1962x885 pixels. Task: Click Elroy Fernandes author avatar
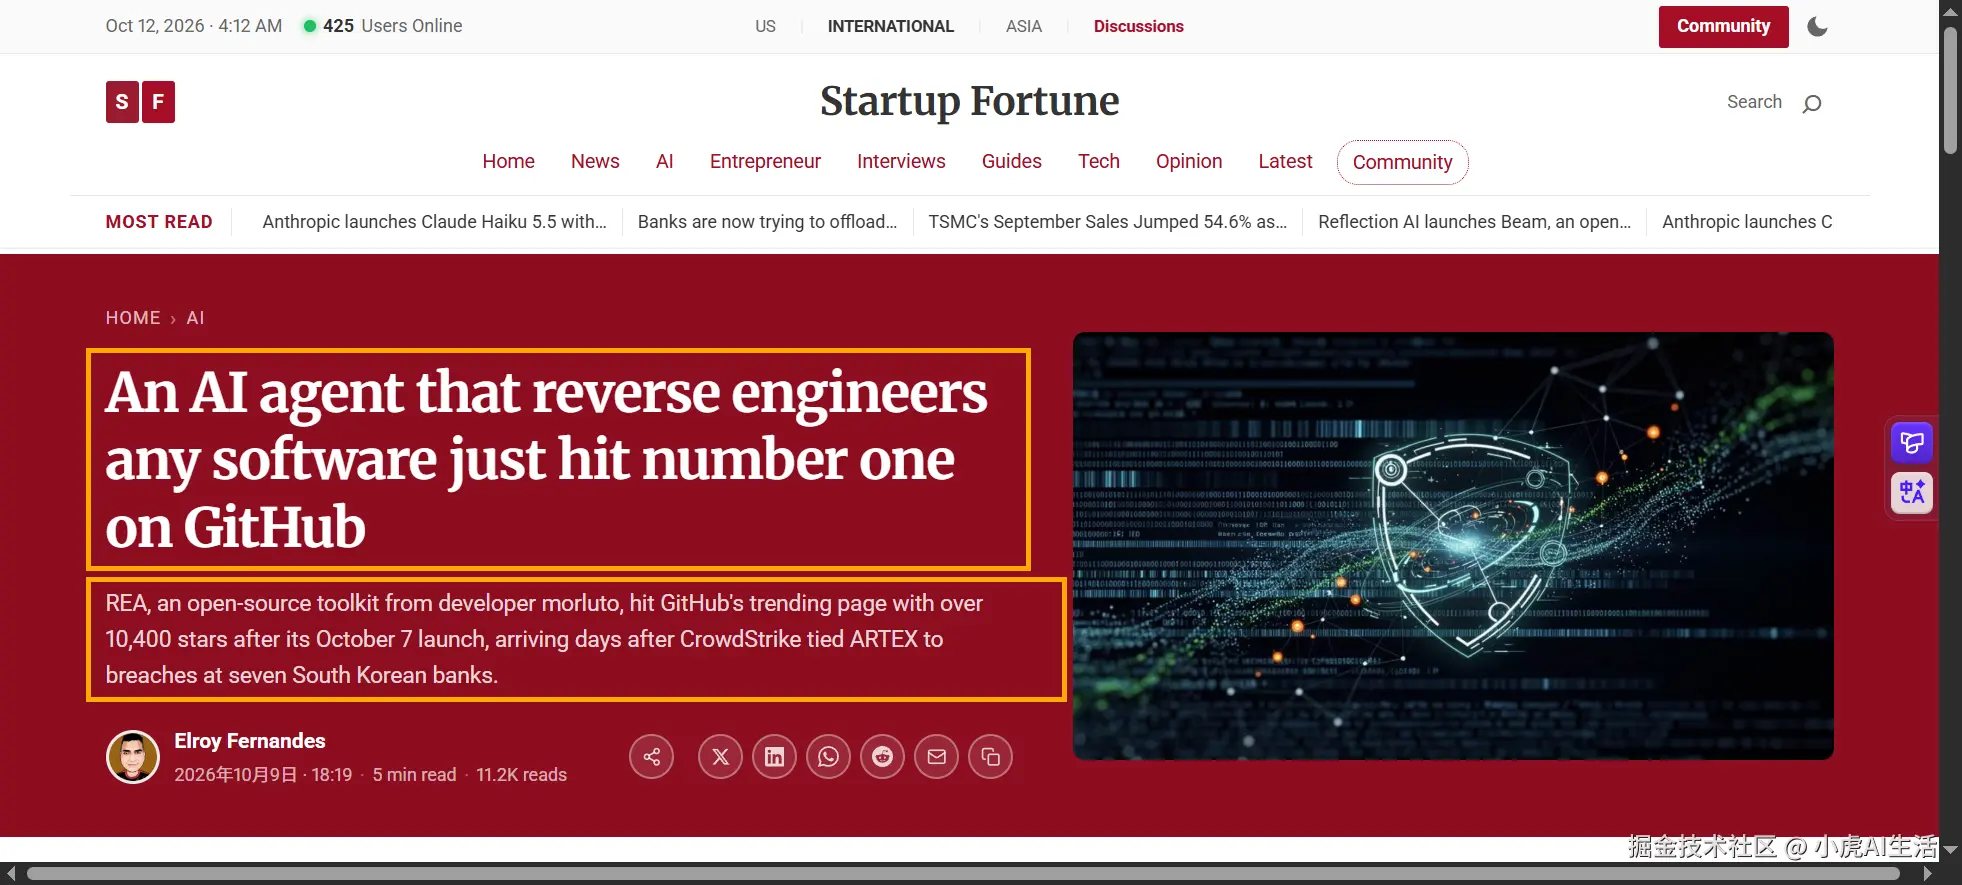(x=133, y=757)
